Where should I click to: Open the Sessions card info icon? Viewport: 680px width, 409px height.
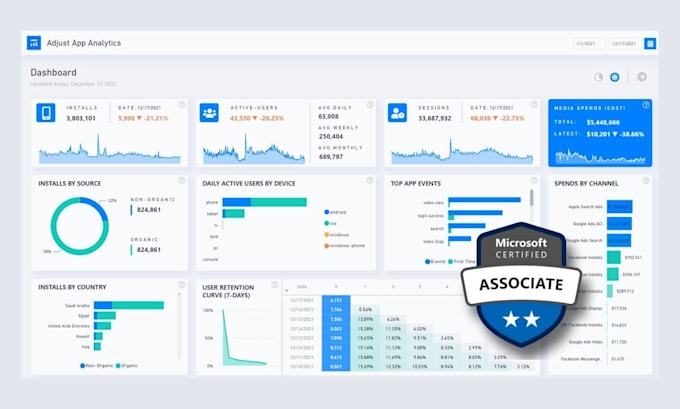click(534, 105)
